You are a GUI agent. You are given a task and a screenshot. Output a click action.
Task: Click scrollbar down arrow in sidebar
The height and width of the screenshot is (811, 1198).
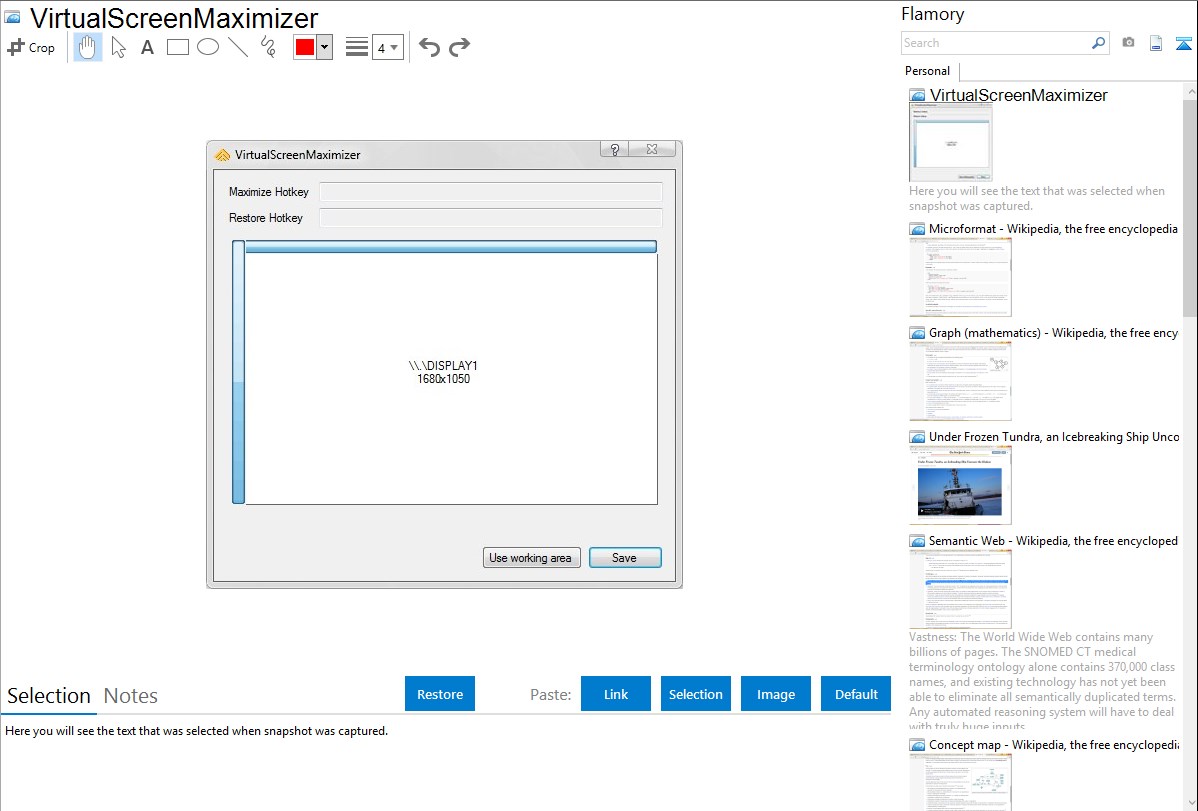(1191, 803)
